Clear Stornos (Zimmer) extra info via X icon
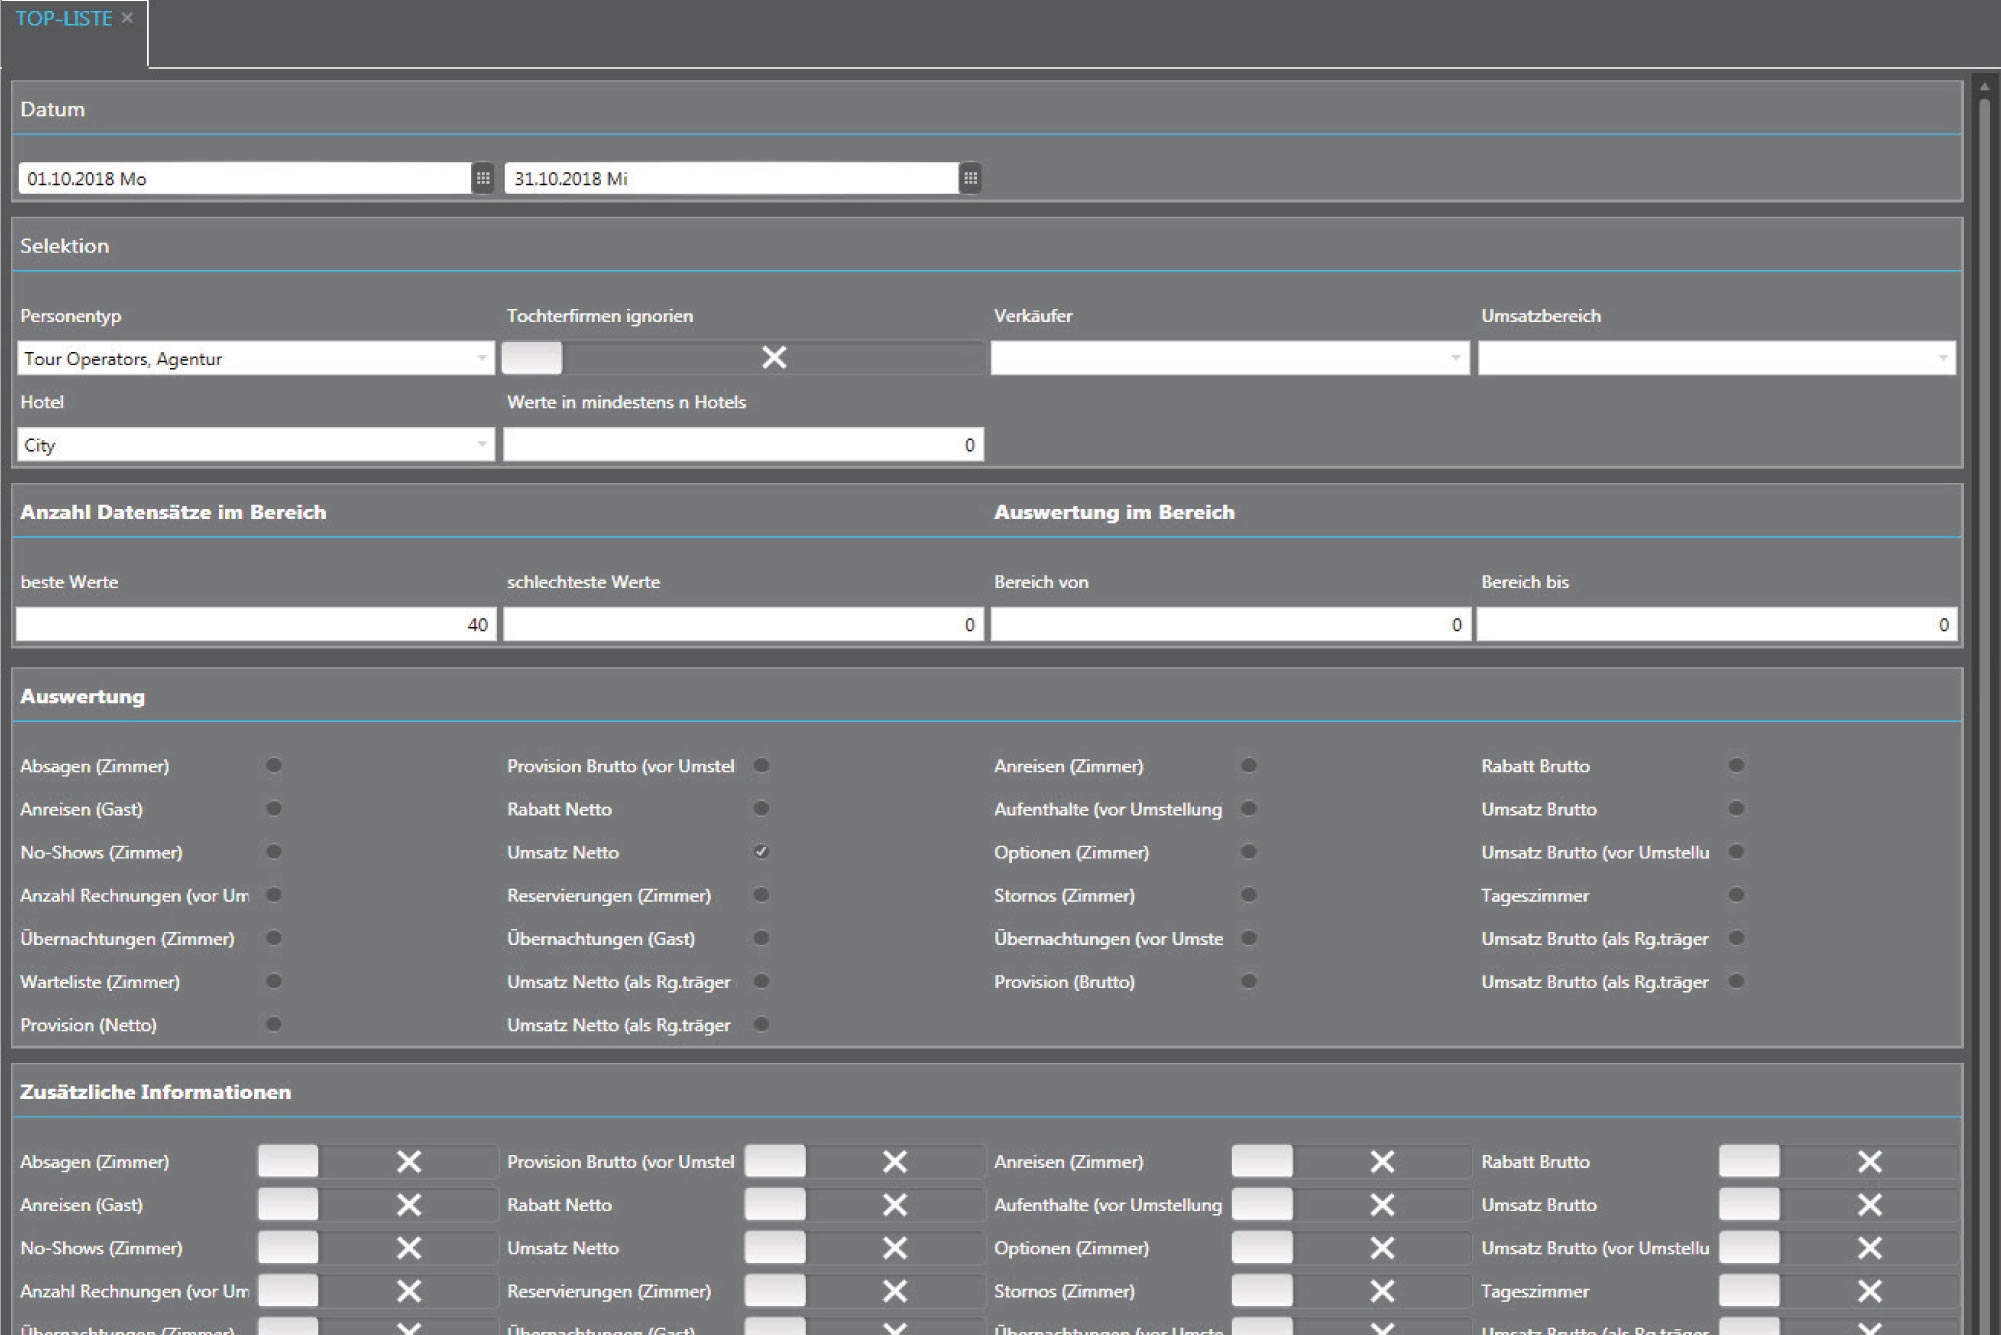The width and height of the screenshot is (2001, 1335). [1381, 1291]
